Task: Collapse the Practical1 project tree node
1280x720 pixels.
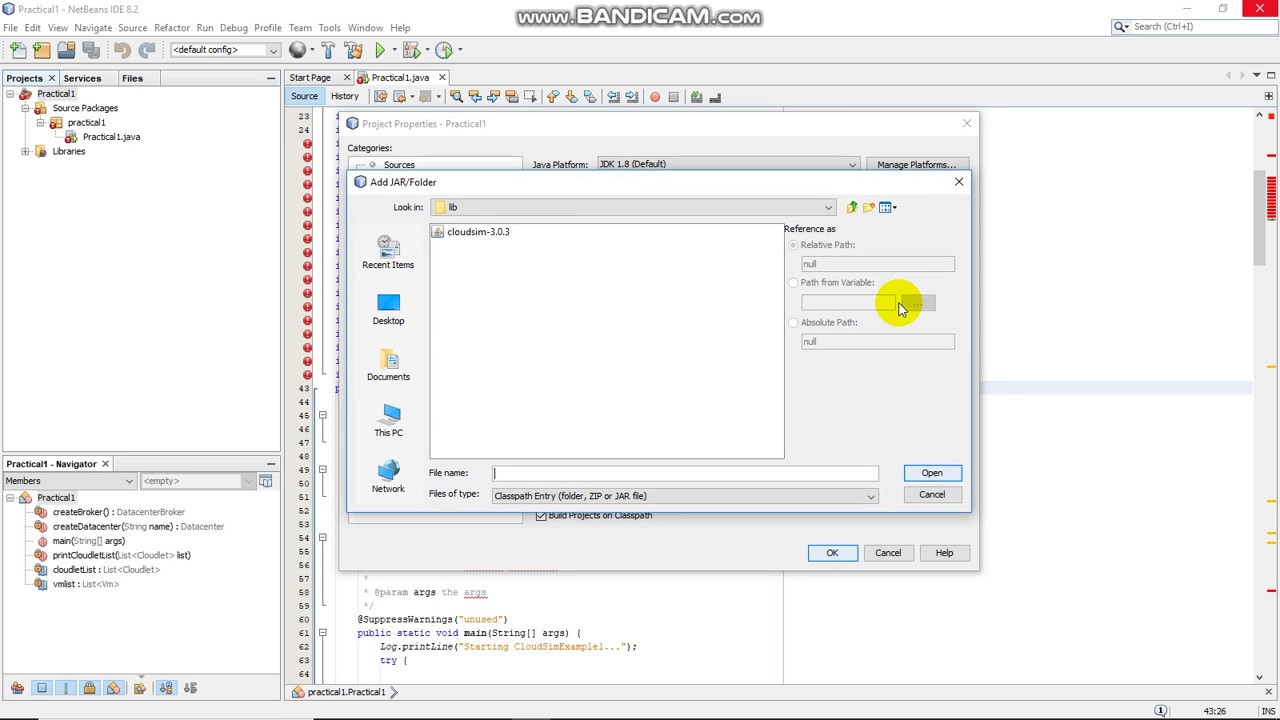Action: (x=10, y=94)
